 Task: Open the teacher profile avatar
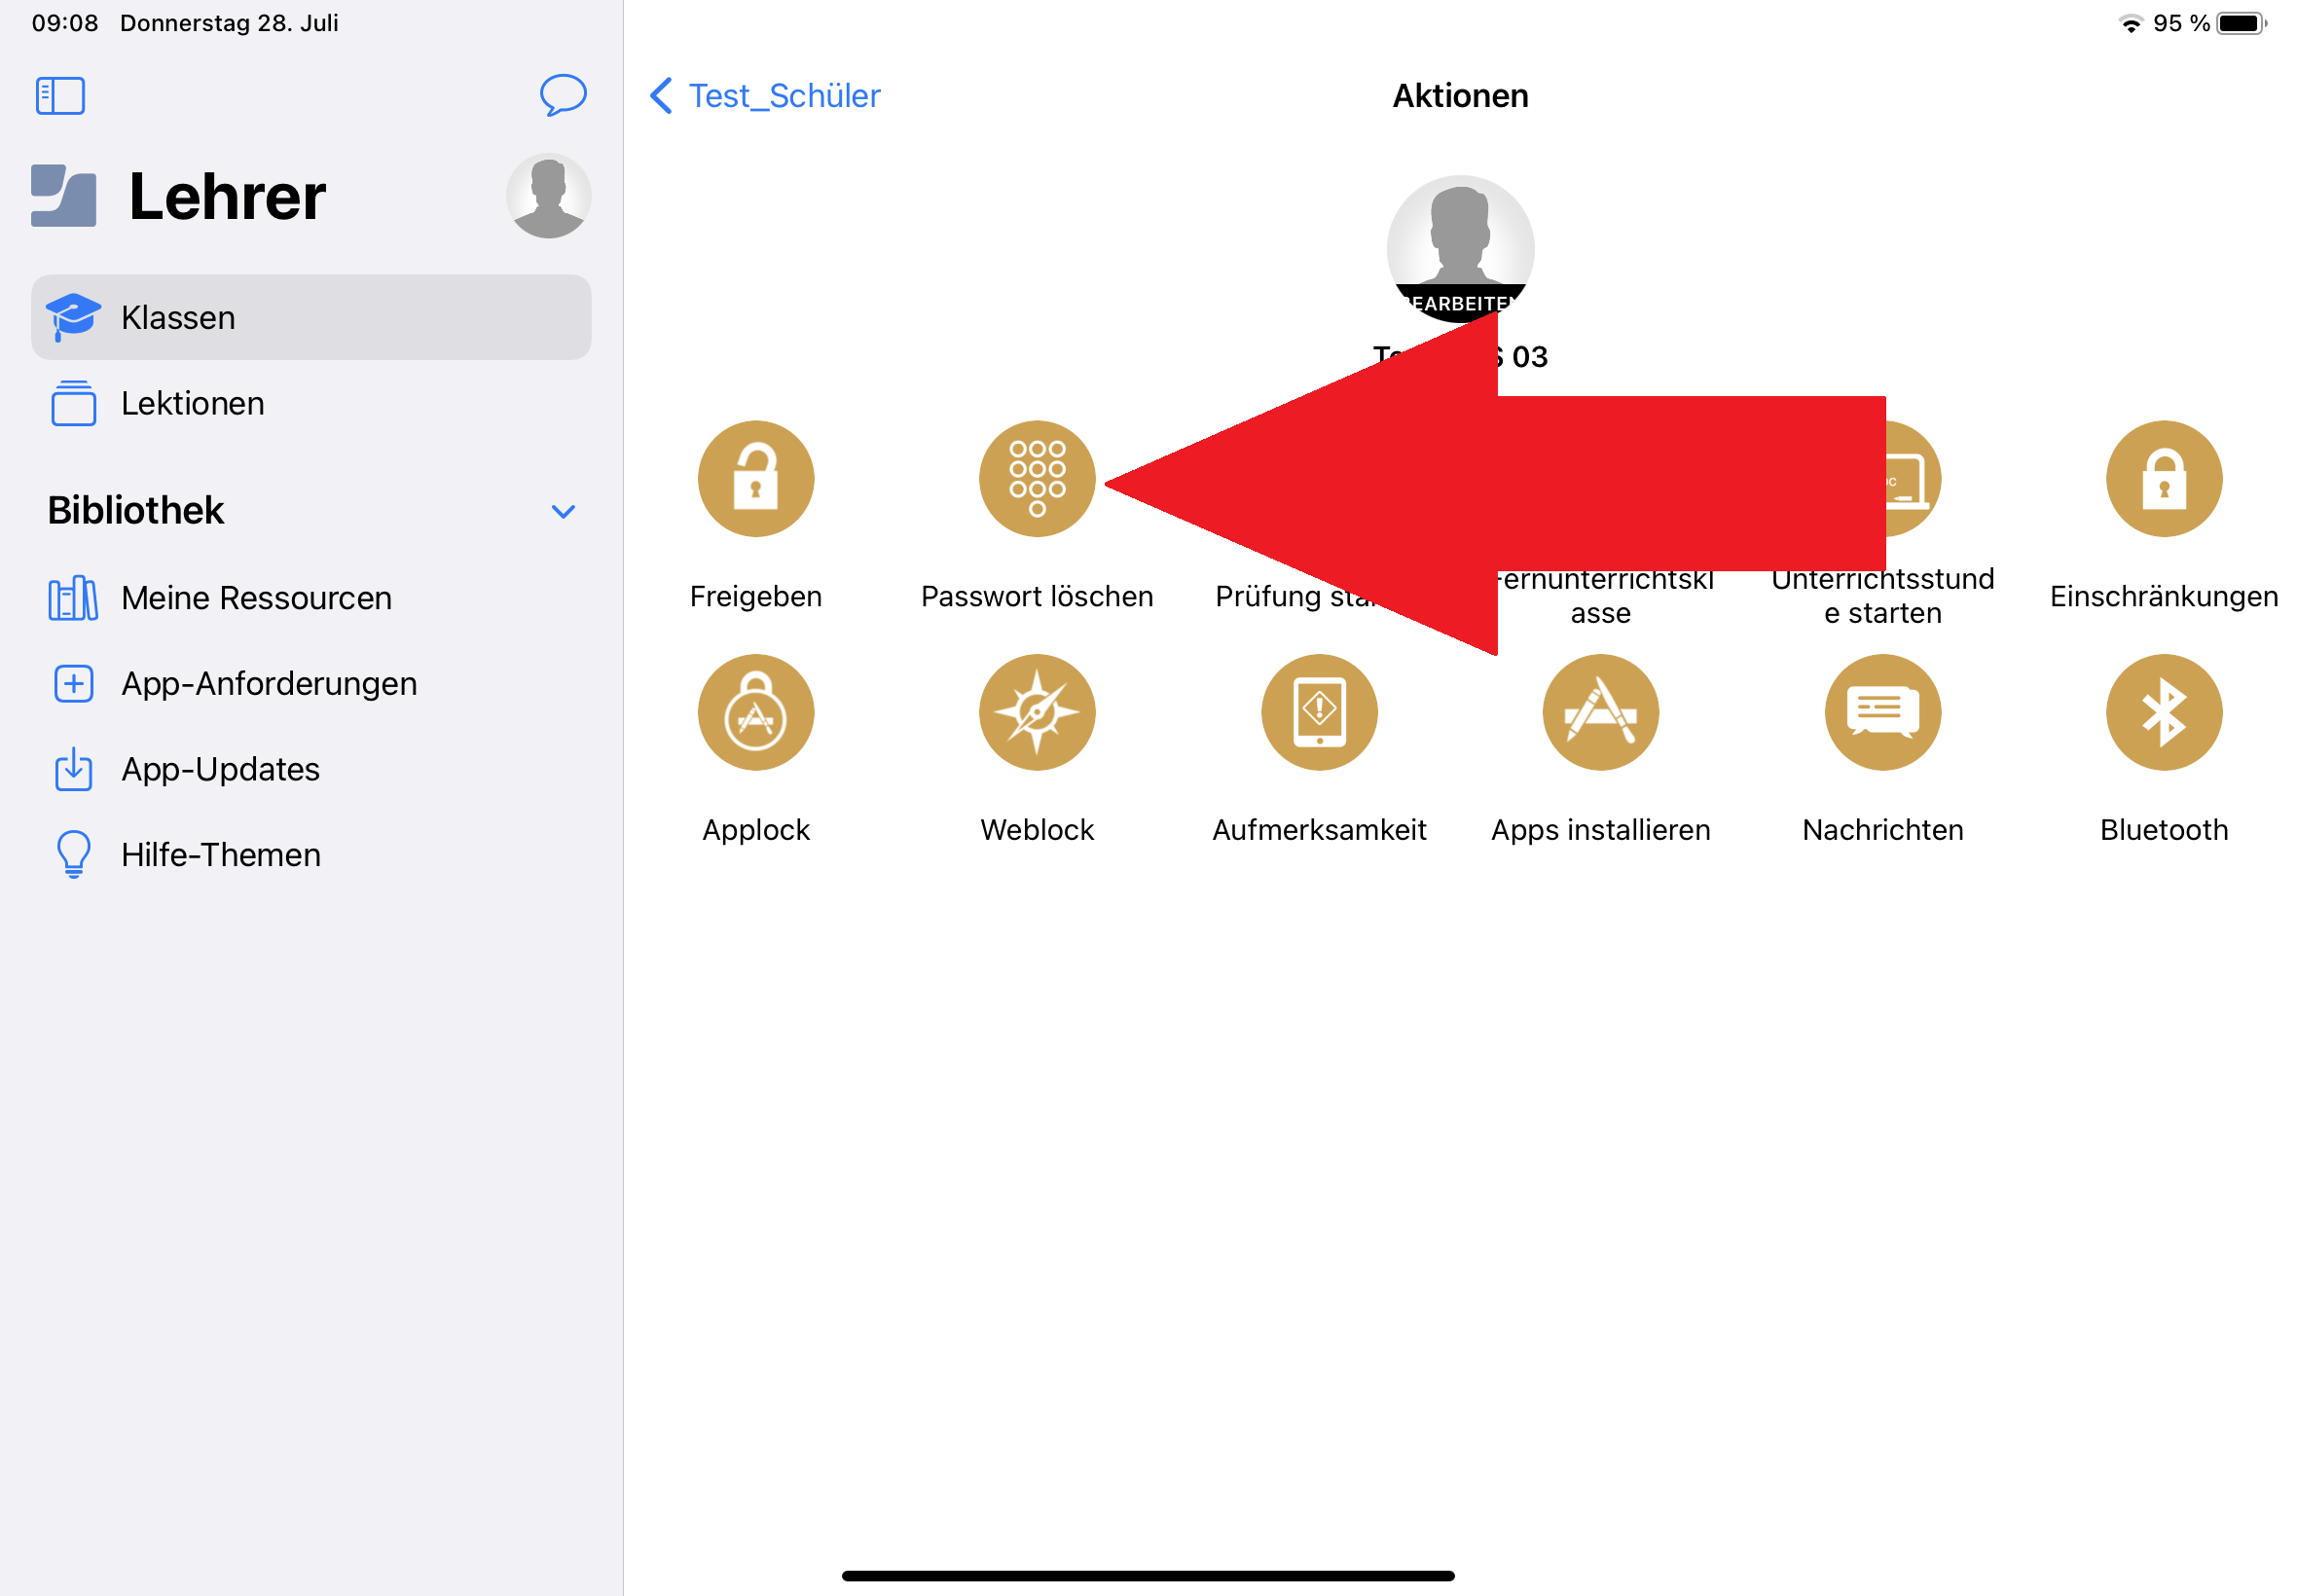point(548,196)
